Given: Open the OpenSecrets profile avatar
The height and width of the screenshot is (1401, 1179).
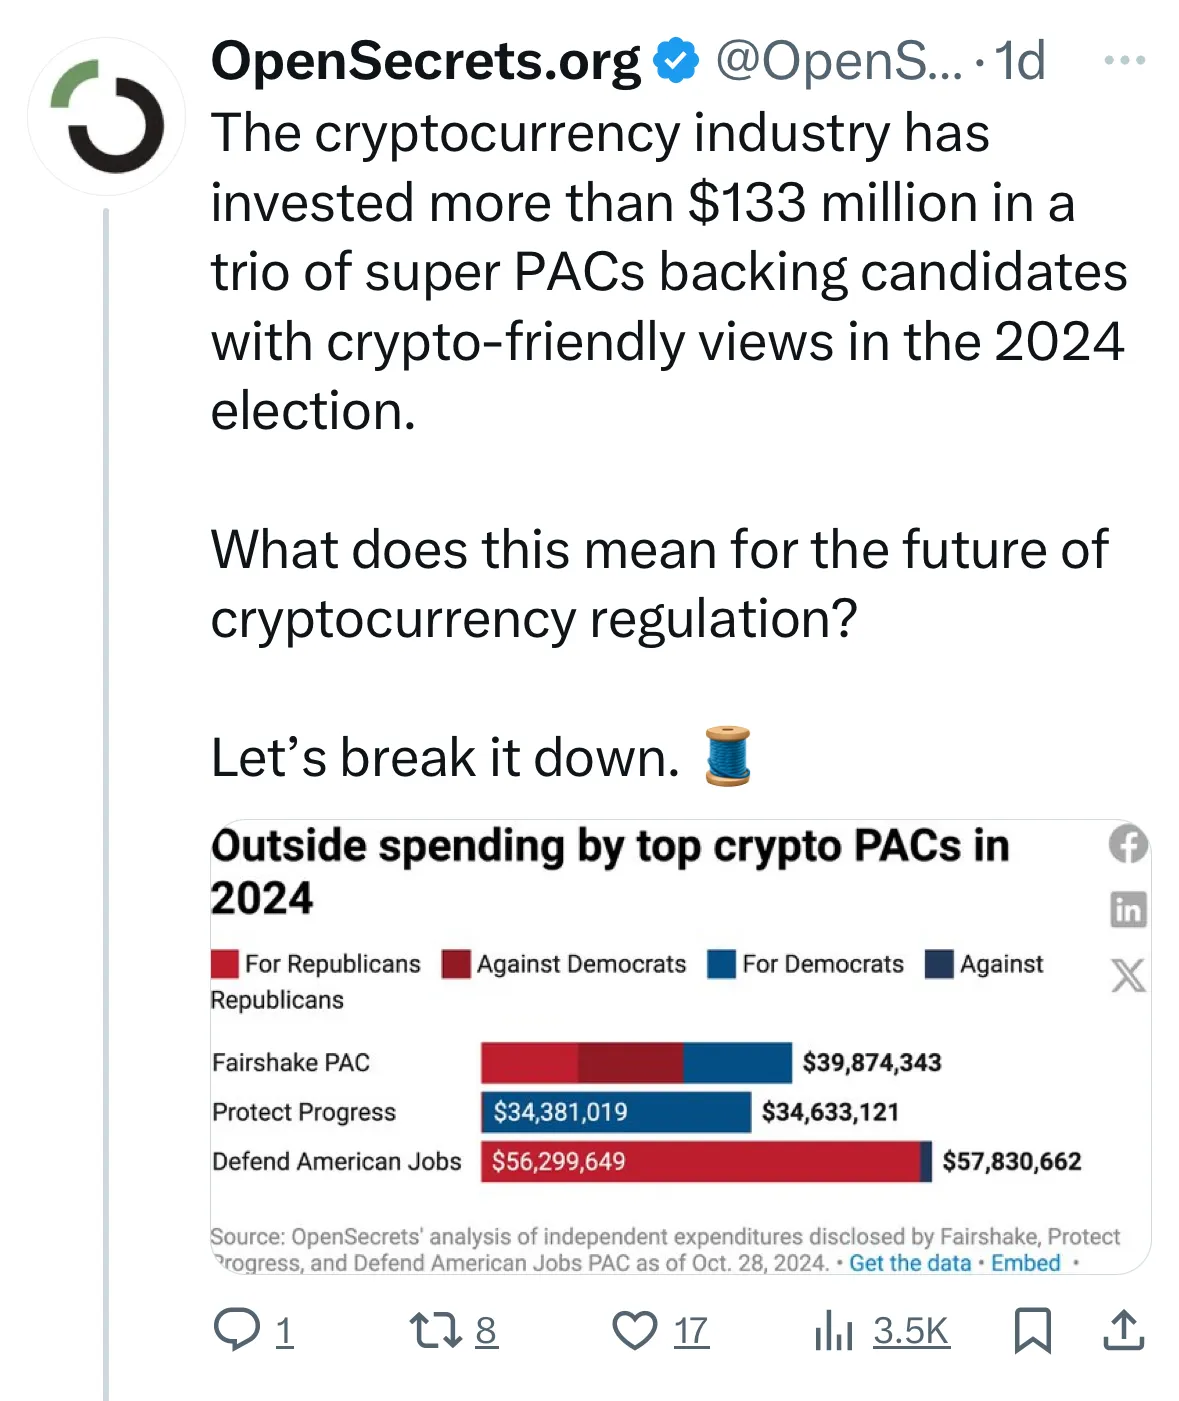Looking at the screenshot, I should point(107,116).
